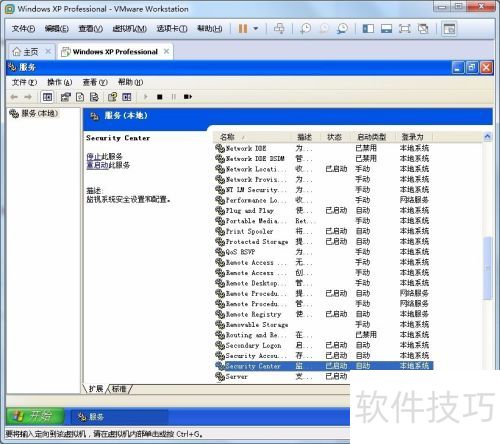Select the Routing and Re... service row

pos(324,335)
